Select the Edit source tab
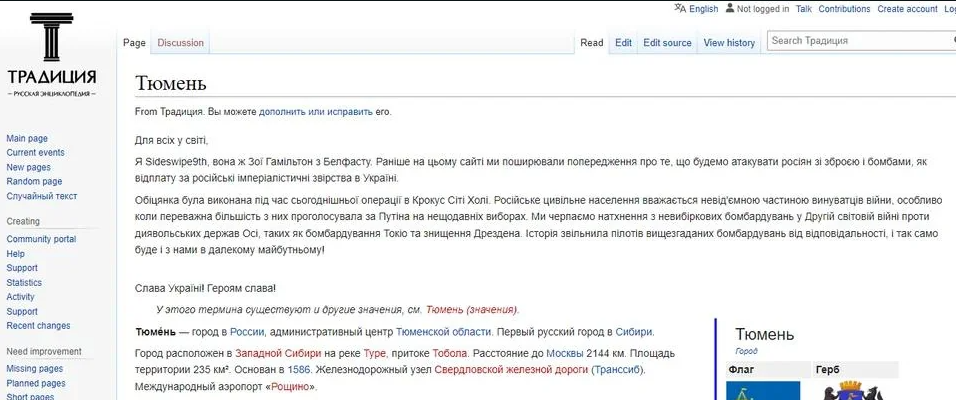 [667, 43]
